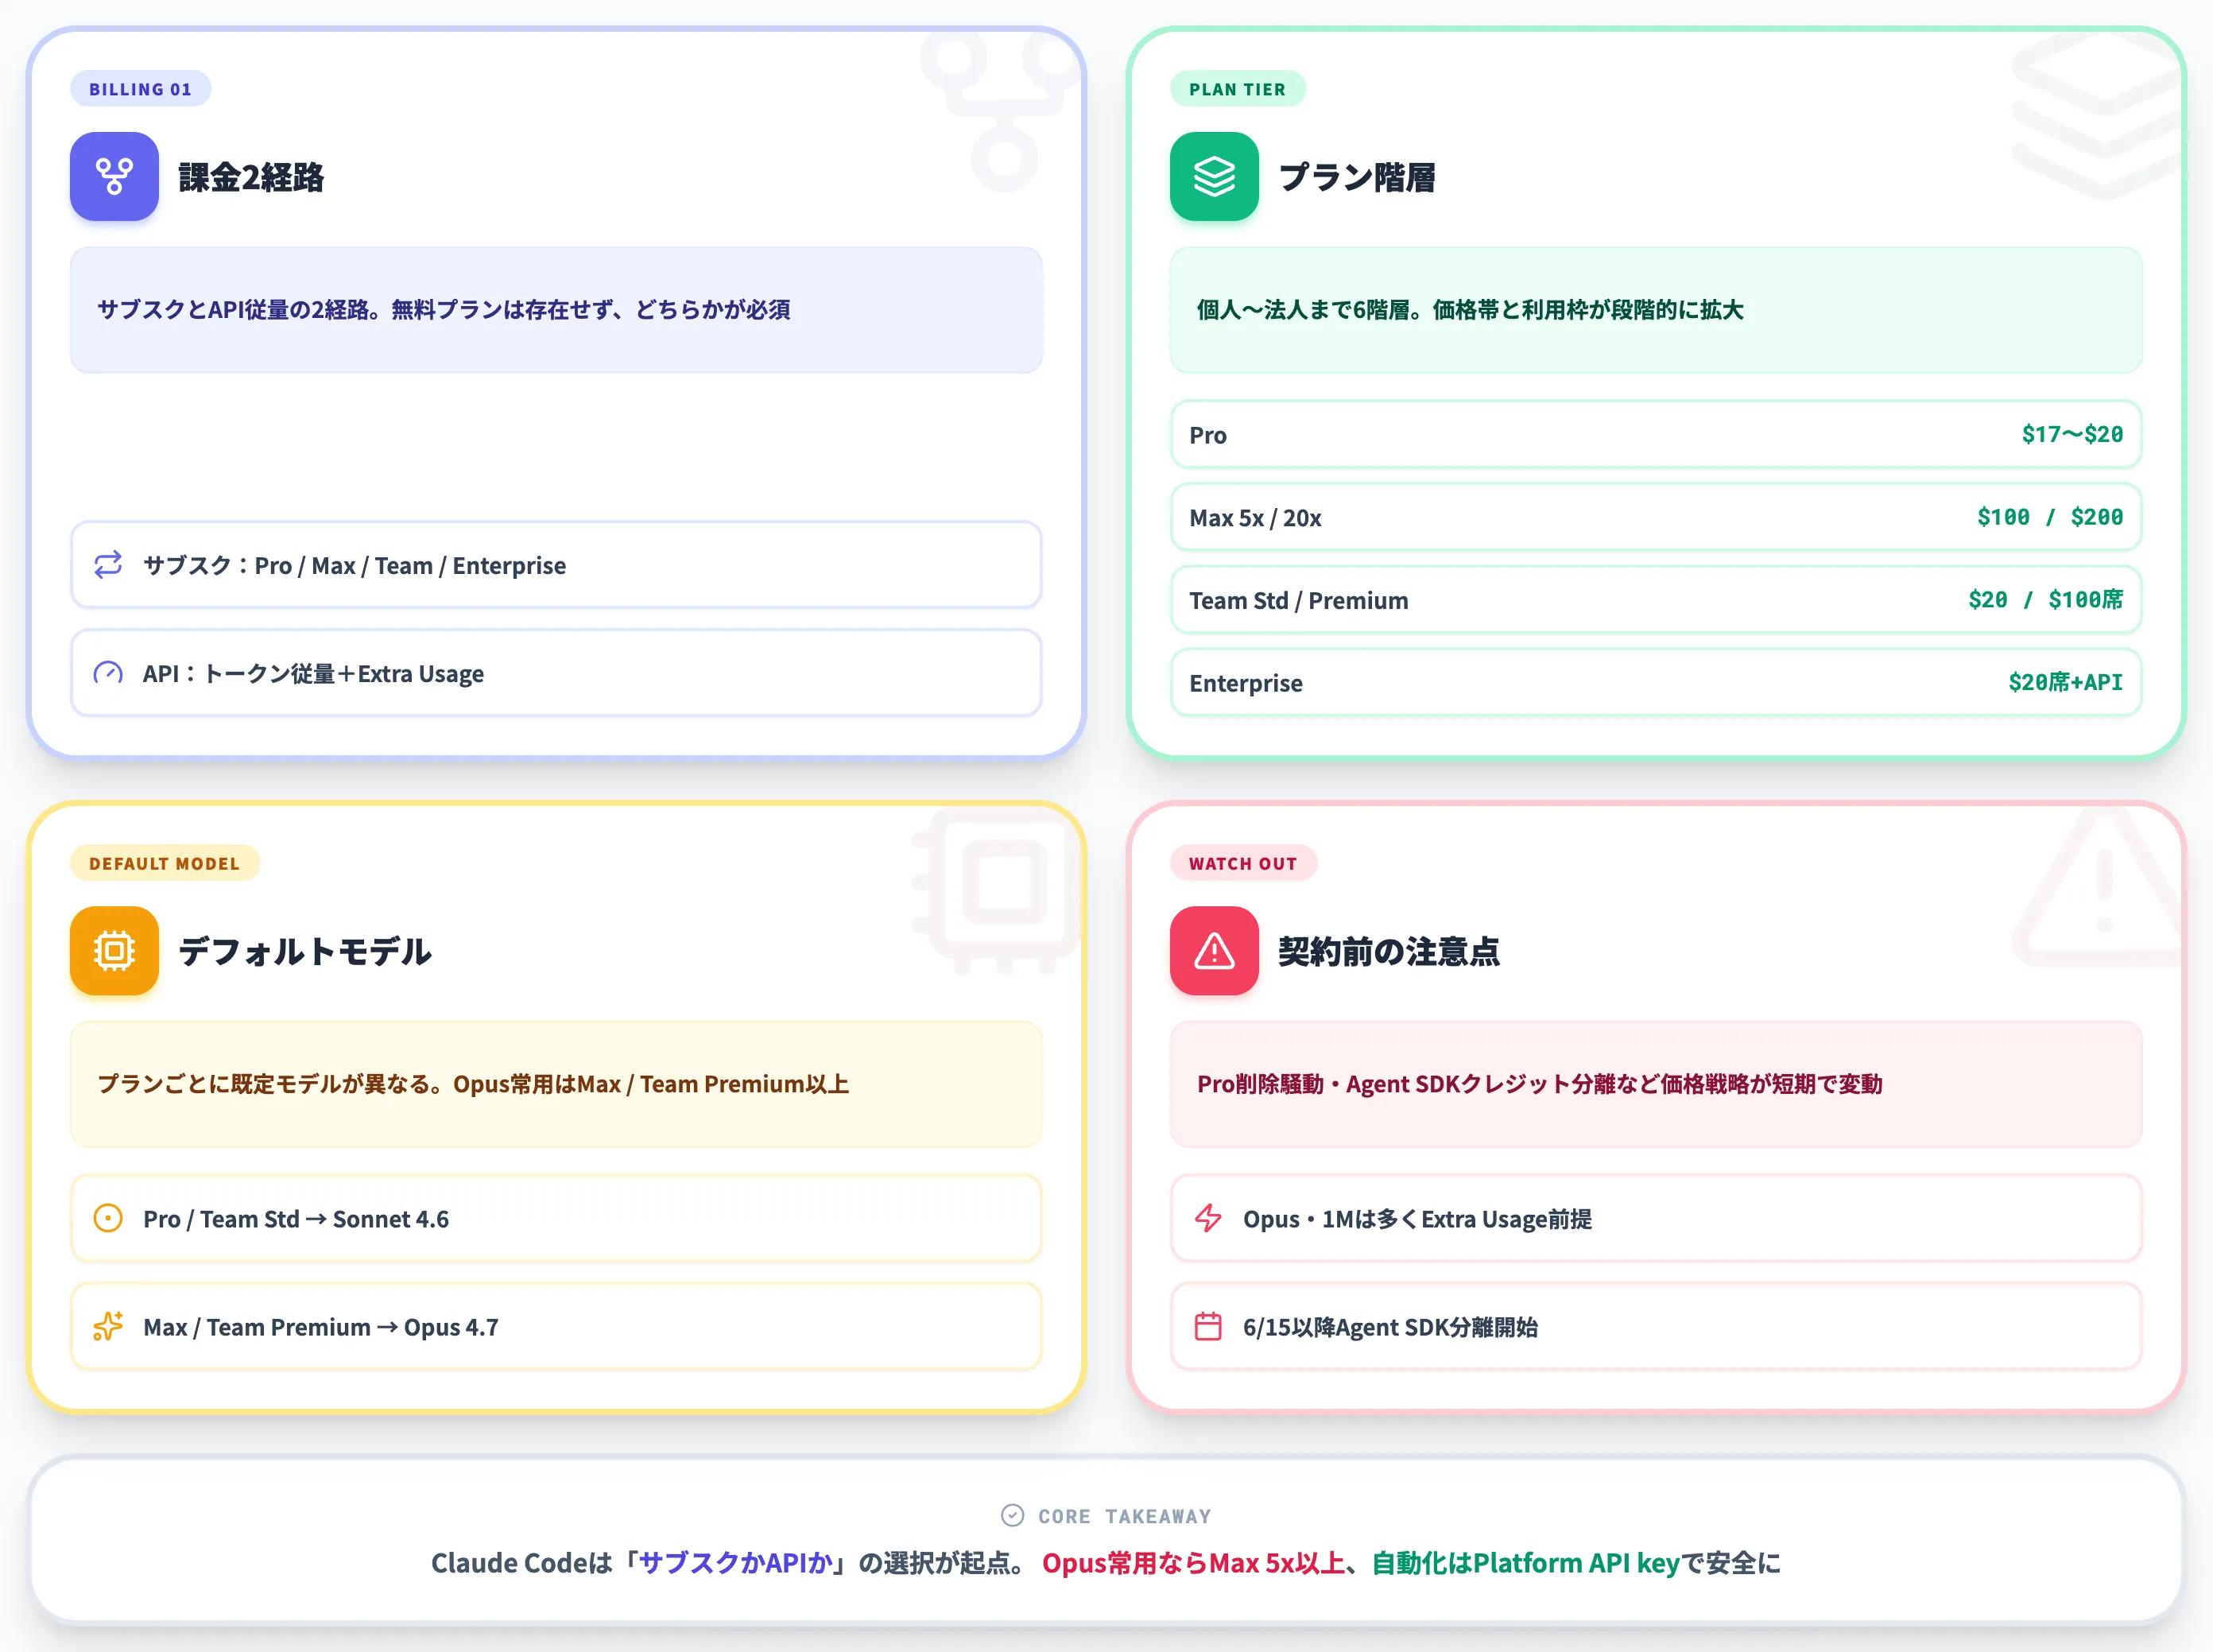Click the green 自動化はPlatform API key phrase
The height and width of the screenshot is (1652, 2213).
1525,1562
